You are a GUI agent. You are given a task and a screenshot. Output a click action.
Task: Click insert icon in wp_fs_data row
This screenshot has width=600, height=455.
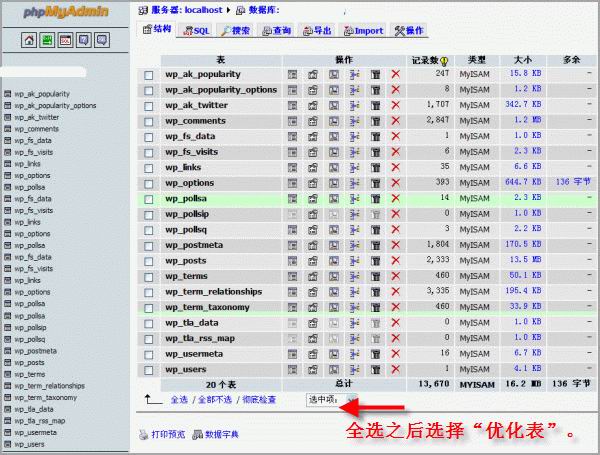click(355, 136)
